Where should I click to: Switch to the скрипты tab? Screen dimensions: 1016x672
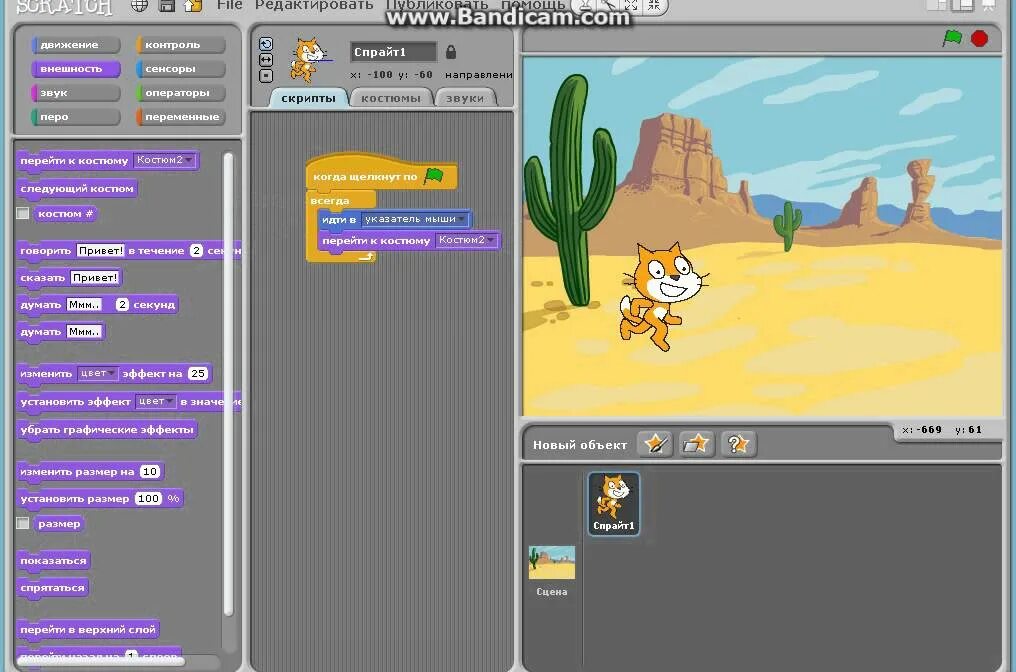click(308, 98)
